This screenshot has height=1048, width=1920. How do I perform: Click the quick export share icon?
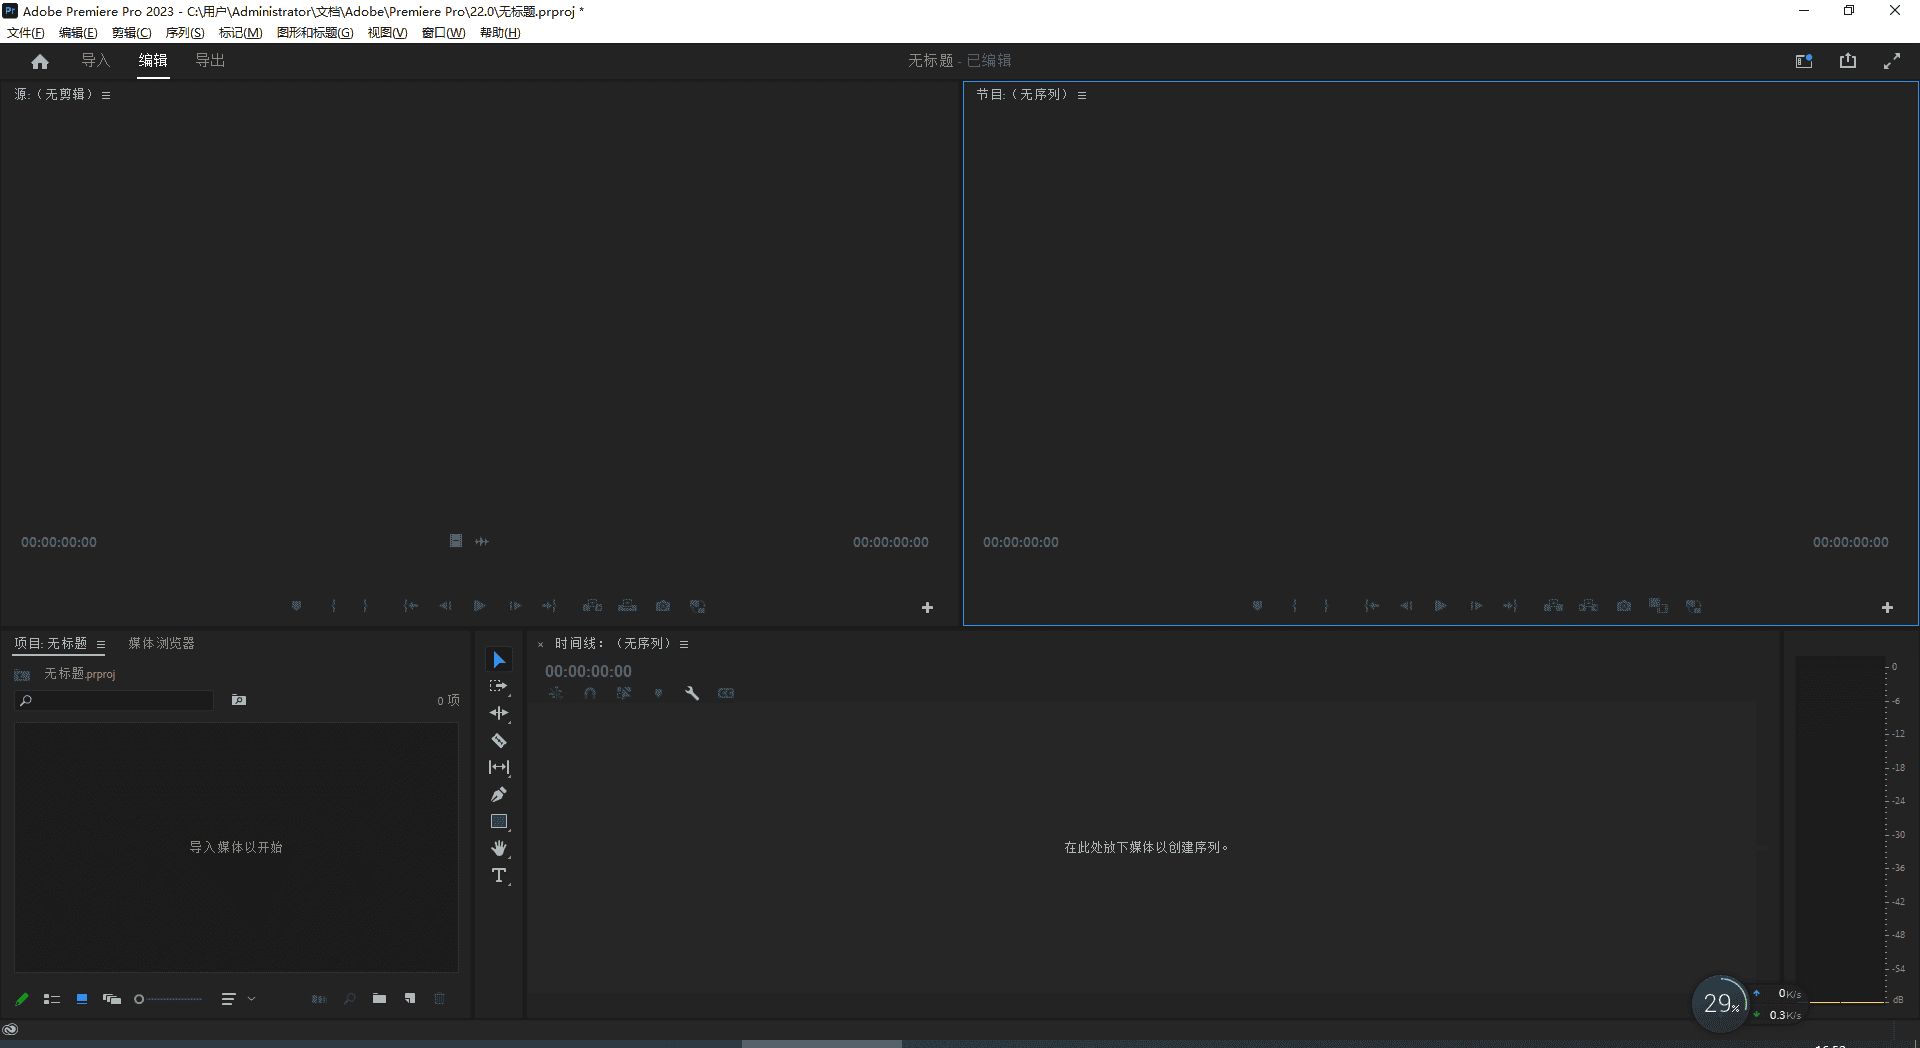coord(1848,61)
